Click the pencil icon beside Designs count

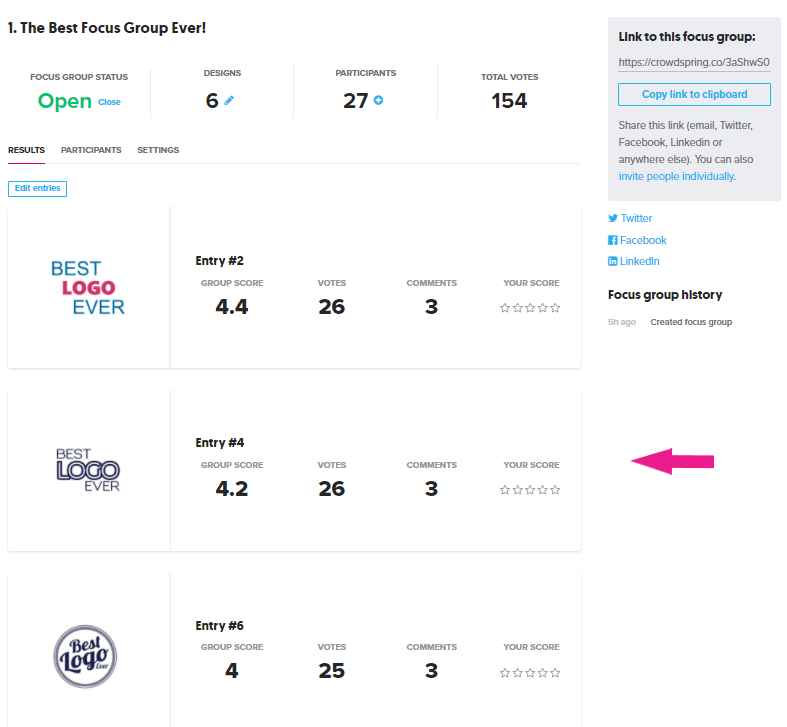tap(229, 101)
